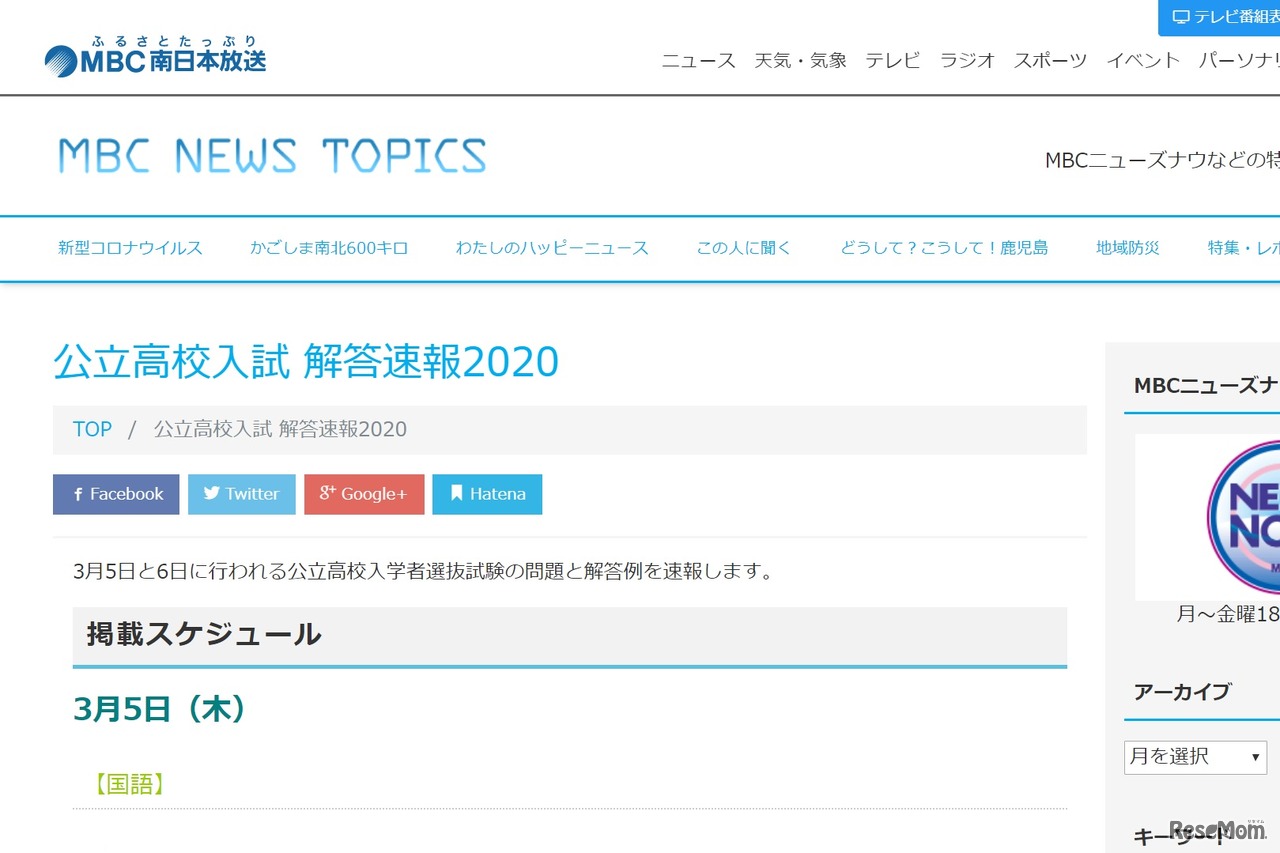
Task: Click the TOP breadcrumb link
Action: 92,428
